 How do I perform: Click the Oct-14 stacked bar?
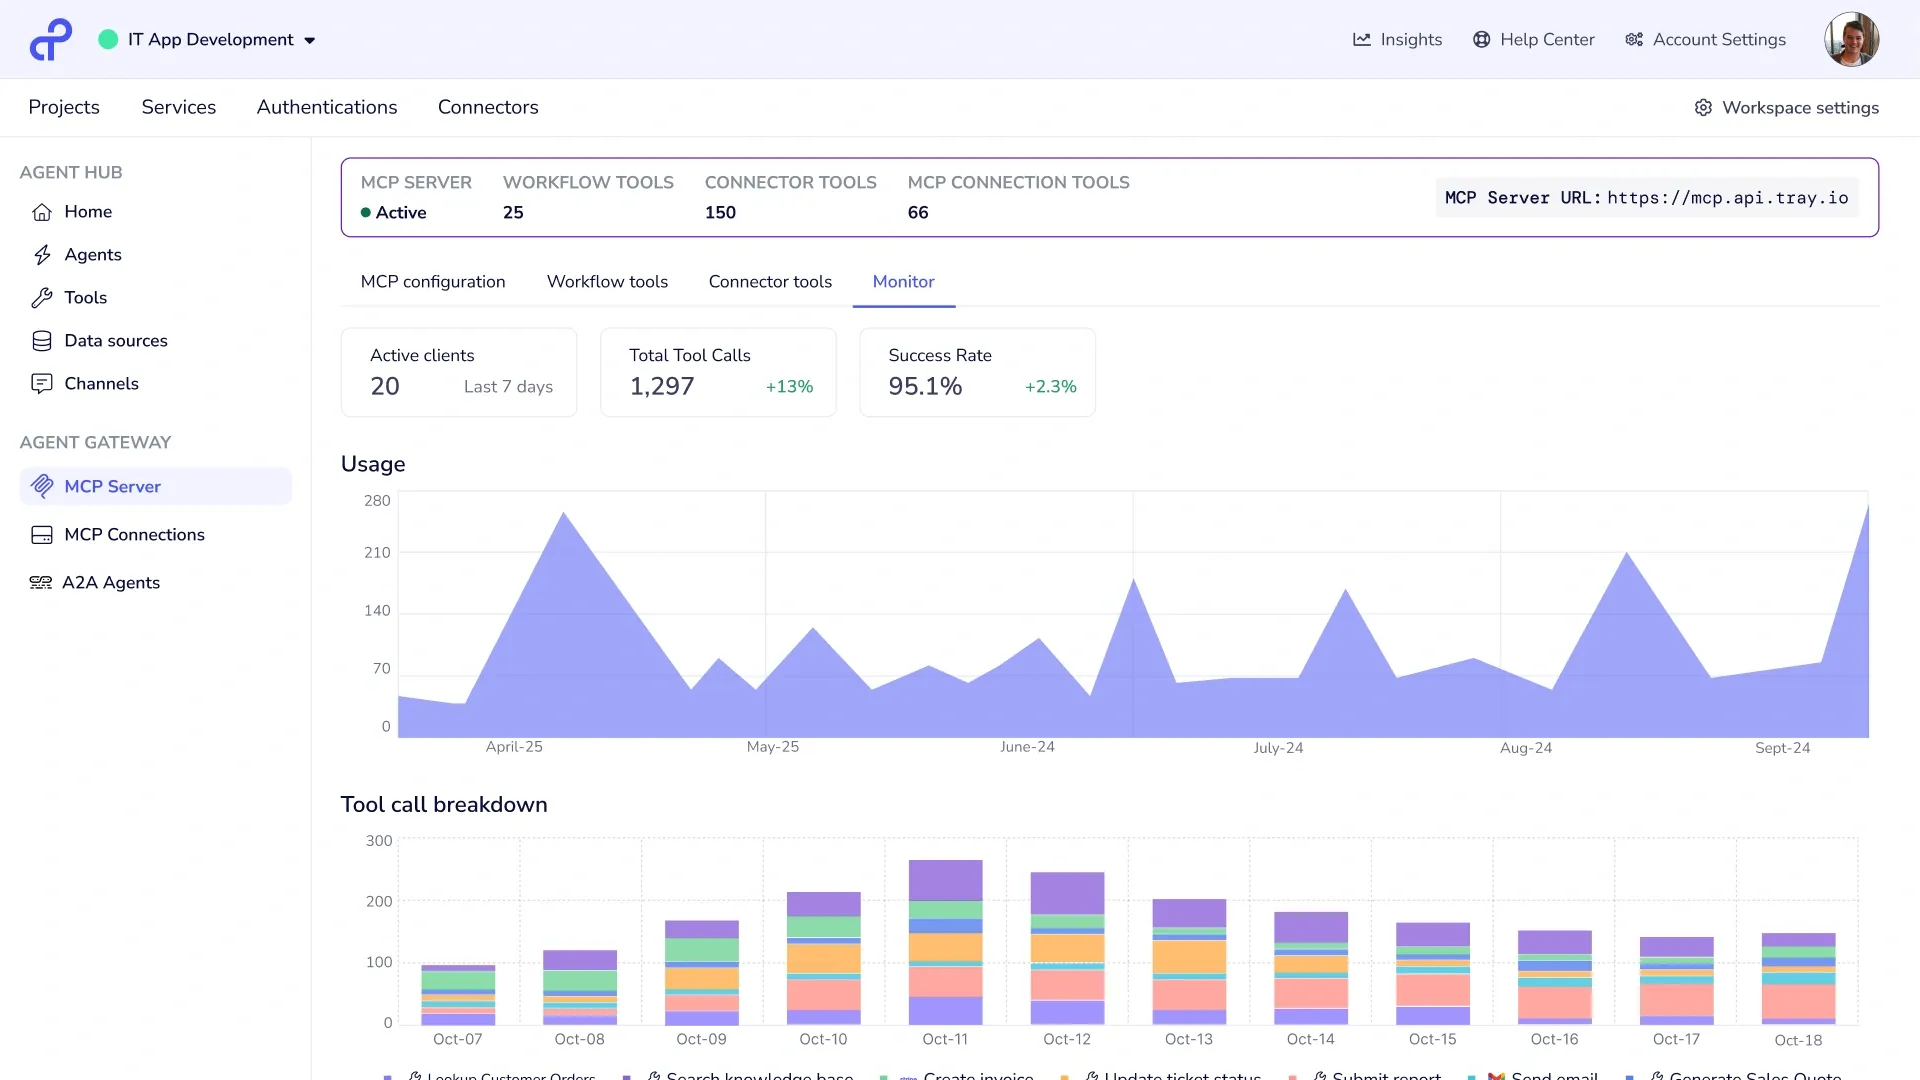1311,969
